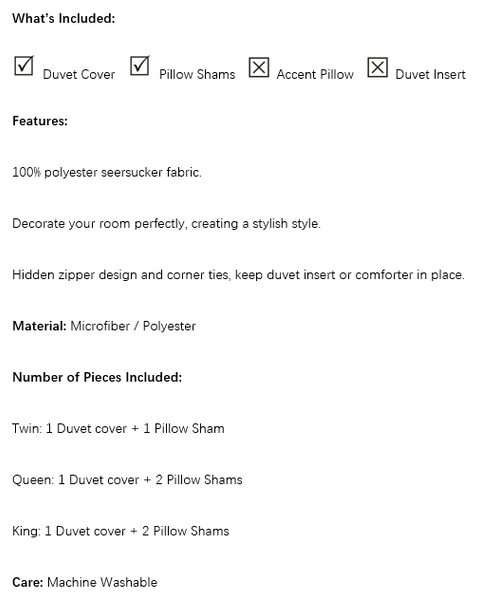The image size is (480, 600).
Task: Click the crossed Duvet Insert box
Action: 378,68
